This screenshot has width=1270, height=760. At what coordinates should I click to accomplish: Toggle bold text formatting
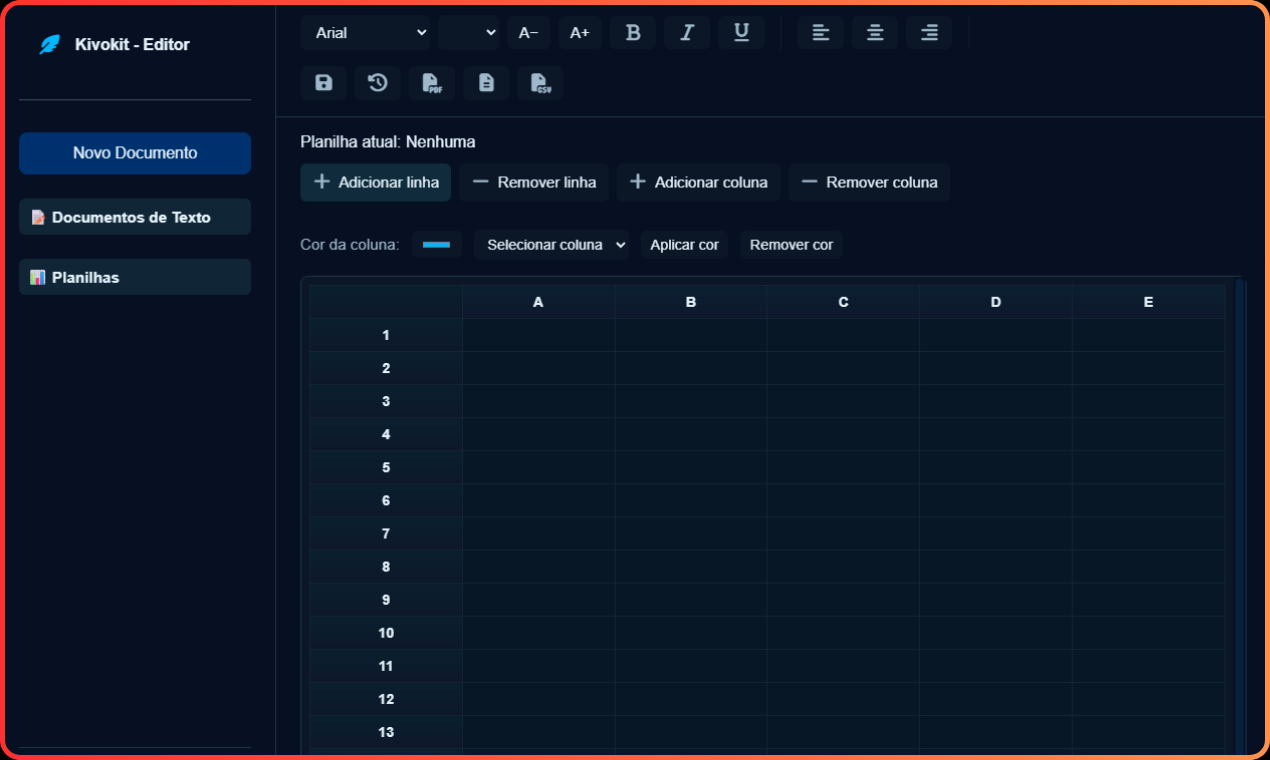point(632,32)
